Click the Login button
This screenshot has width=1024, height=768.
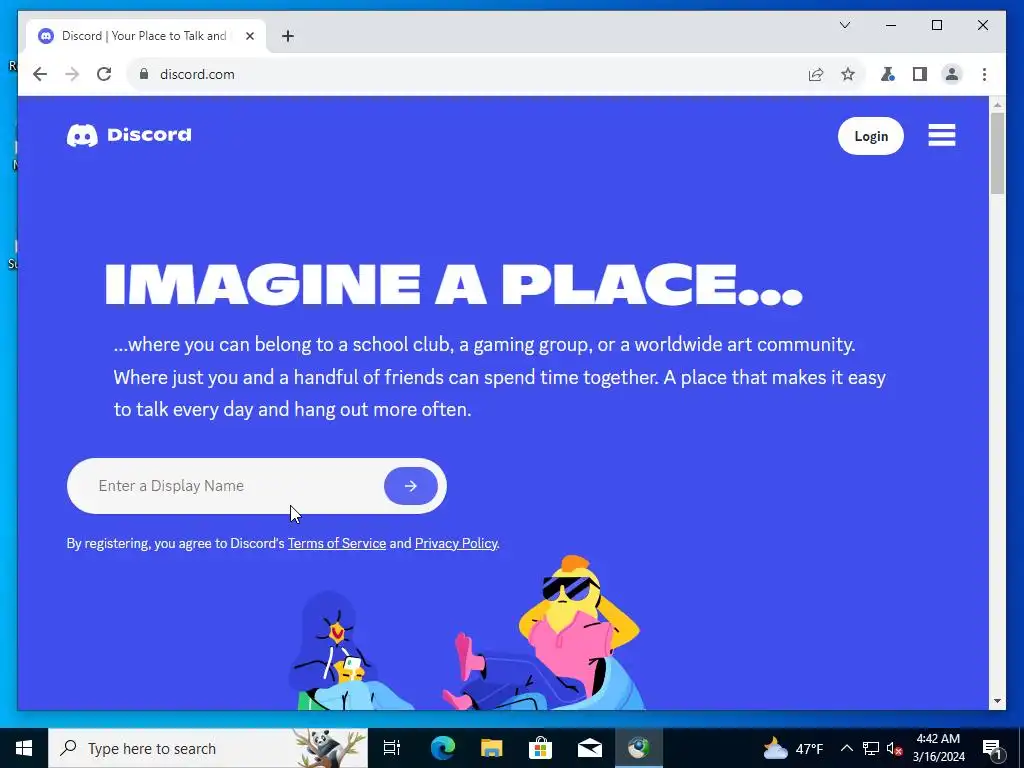point(871,136)
